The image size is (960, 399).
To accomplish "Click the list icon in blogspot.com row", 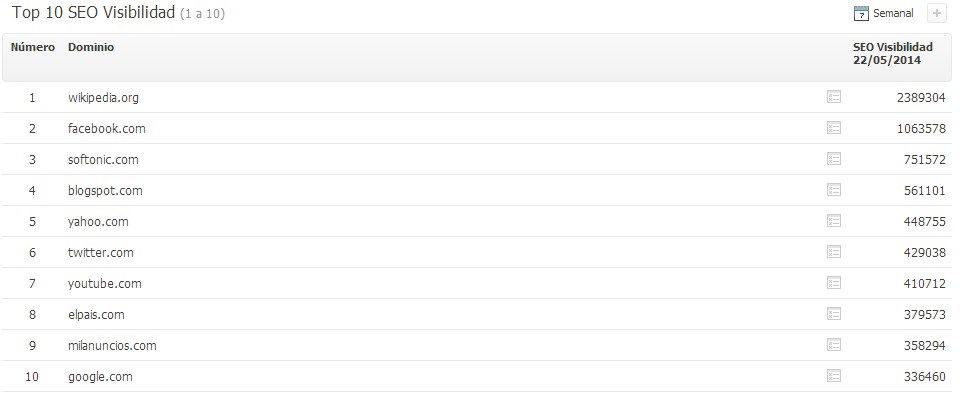I will (x=833, y=190).
